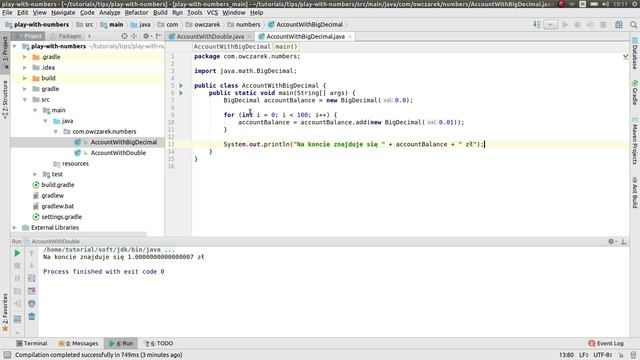
Task: Close the AccountWithBigDecimal.java tab
Action: point(350,37)
